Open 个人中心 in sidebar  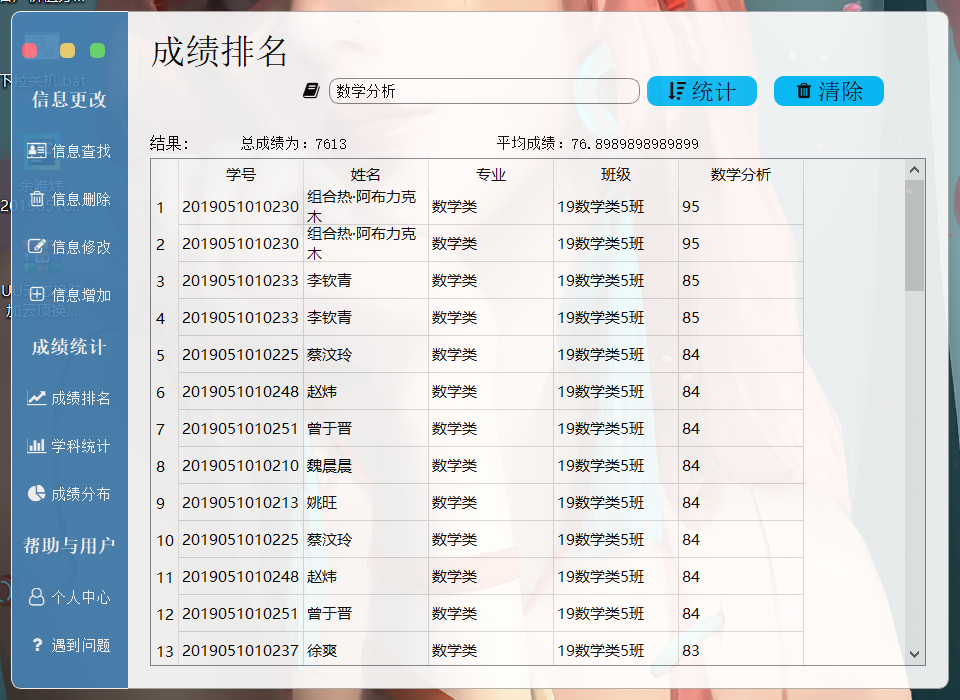[81, 597]
